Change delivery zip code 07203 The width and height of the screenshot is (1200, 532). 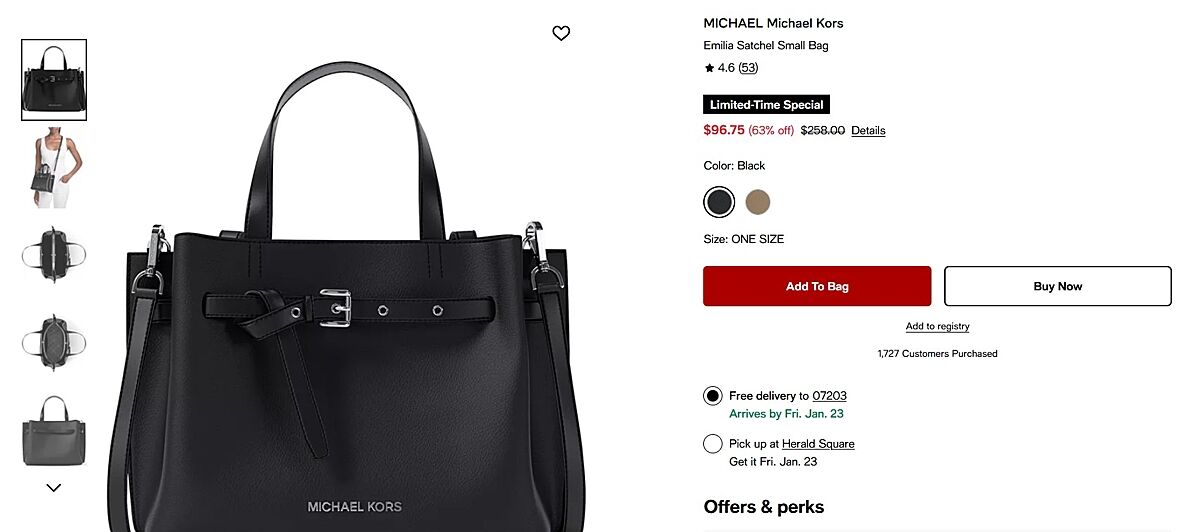coord(829,396)
